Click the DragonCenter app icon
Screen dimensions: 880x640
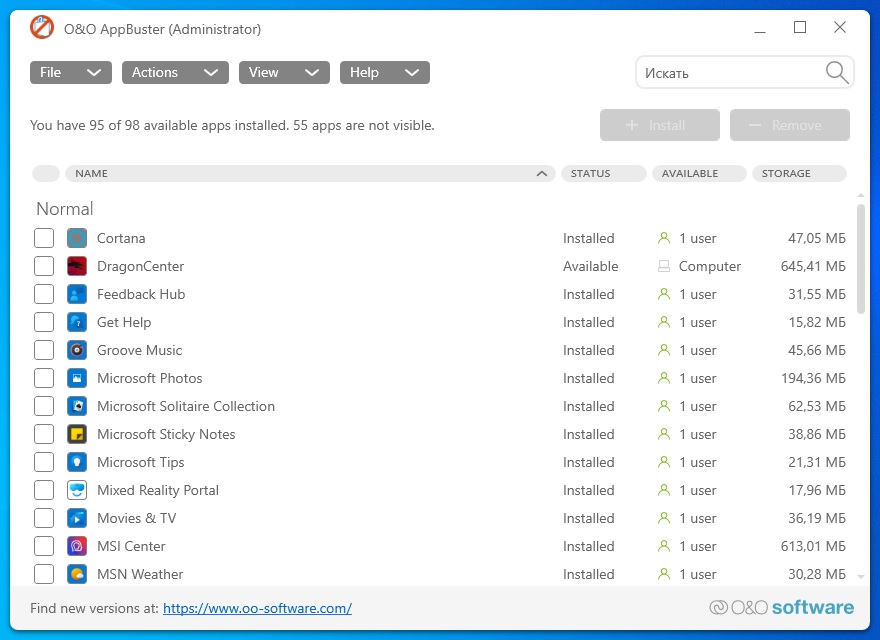click(77, 266)
